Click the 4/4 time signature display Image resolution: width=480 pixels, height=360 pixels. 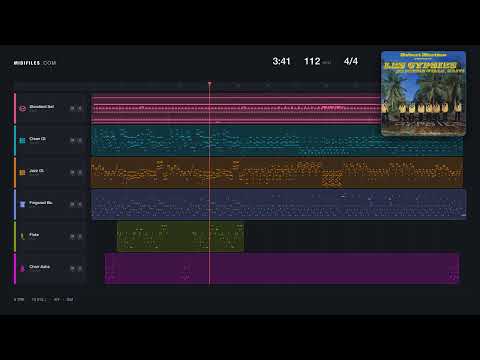point(351,61)
